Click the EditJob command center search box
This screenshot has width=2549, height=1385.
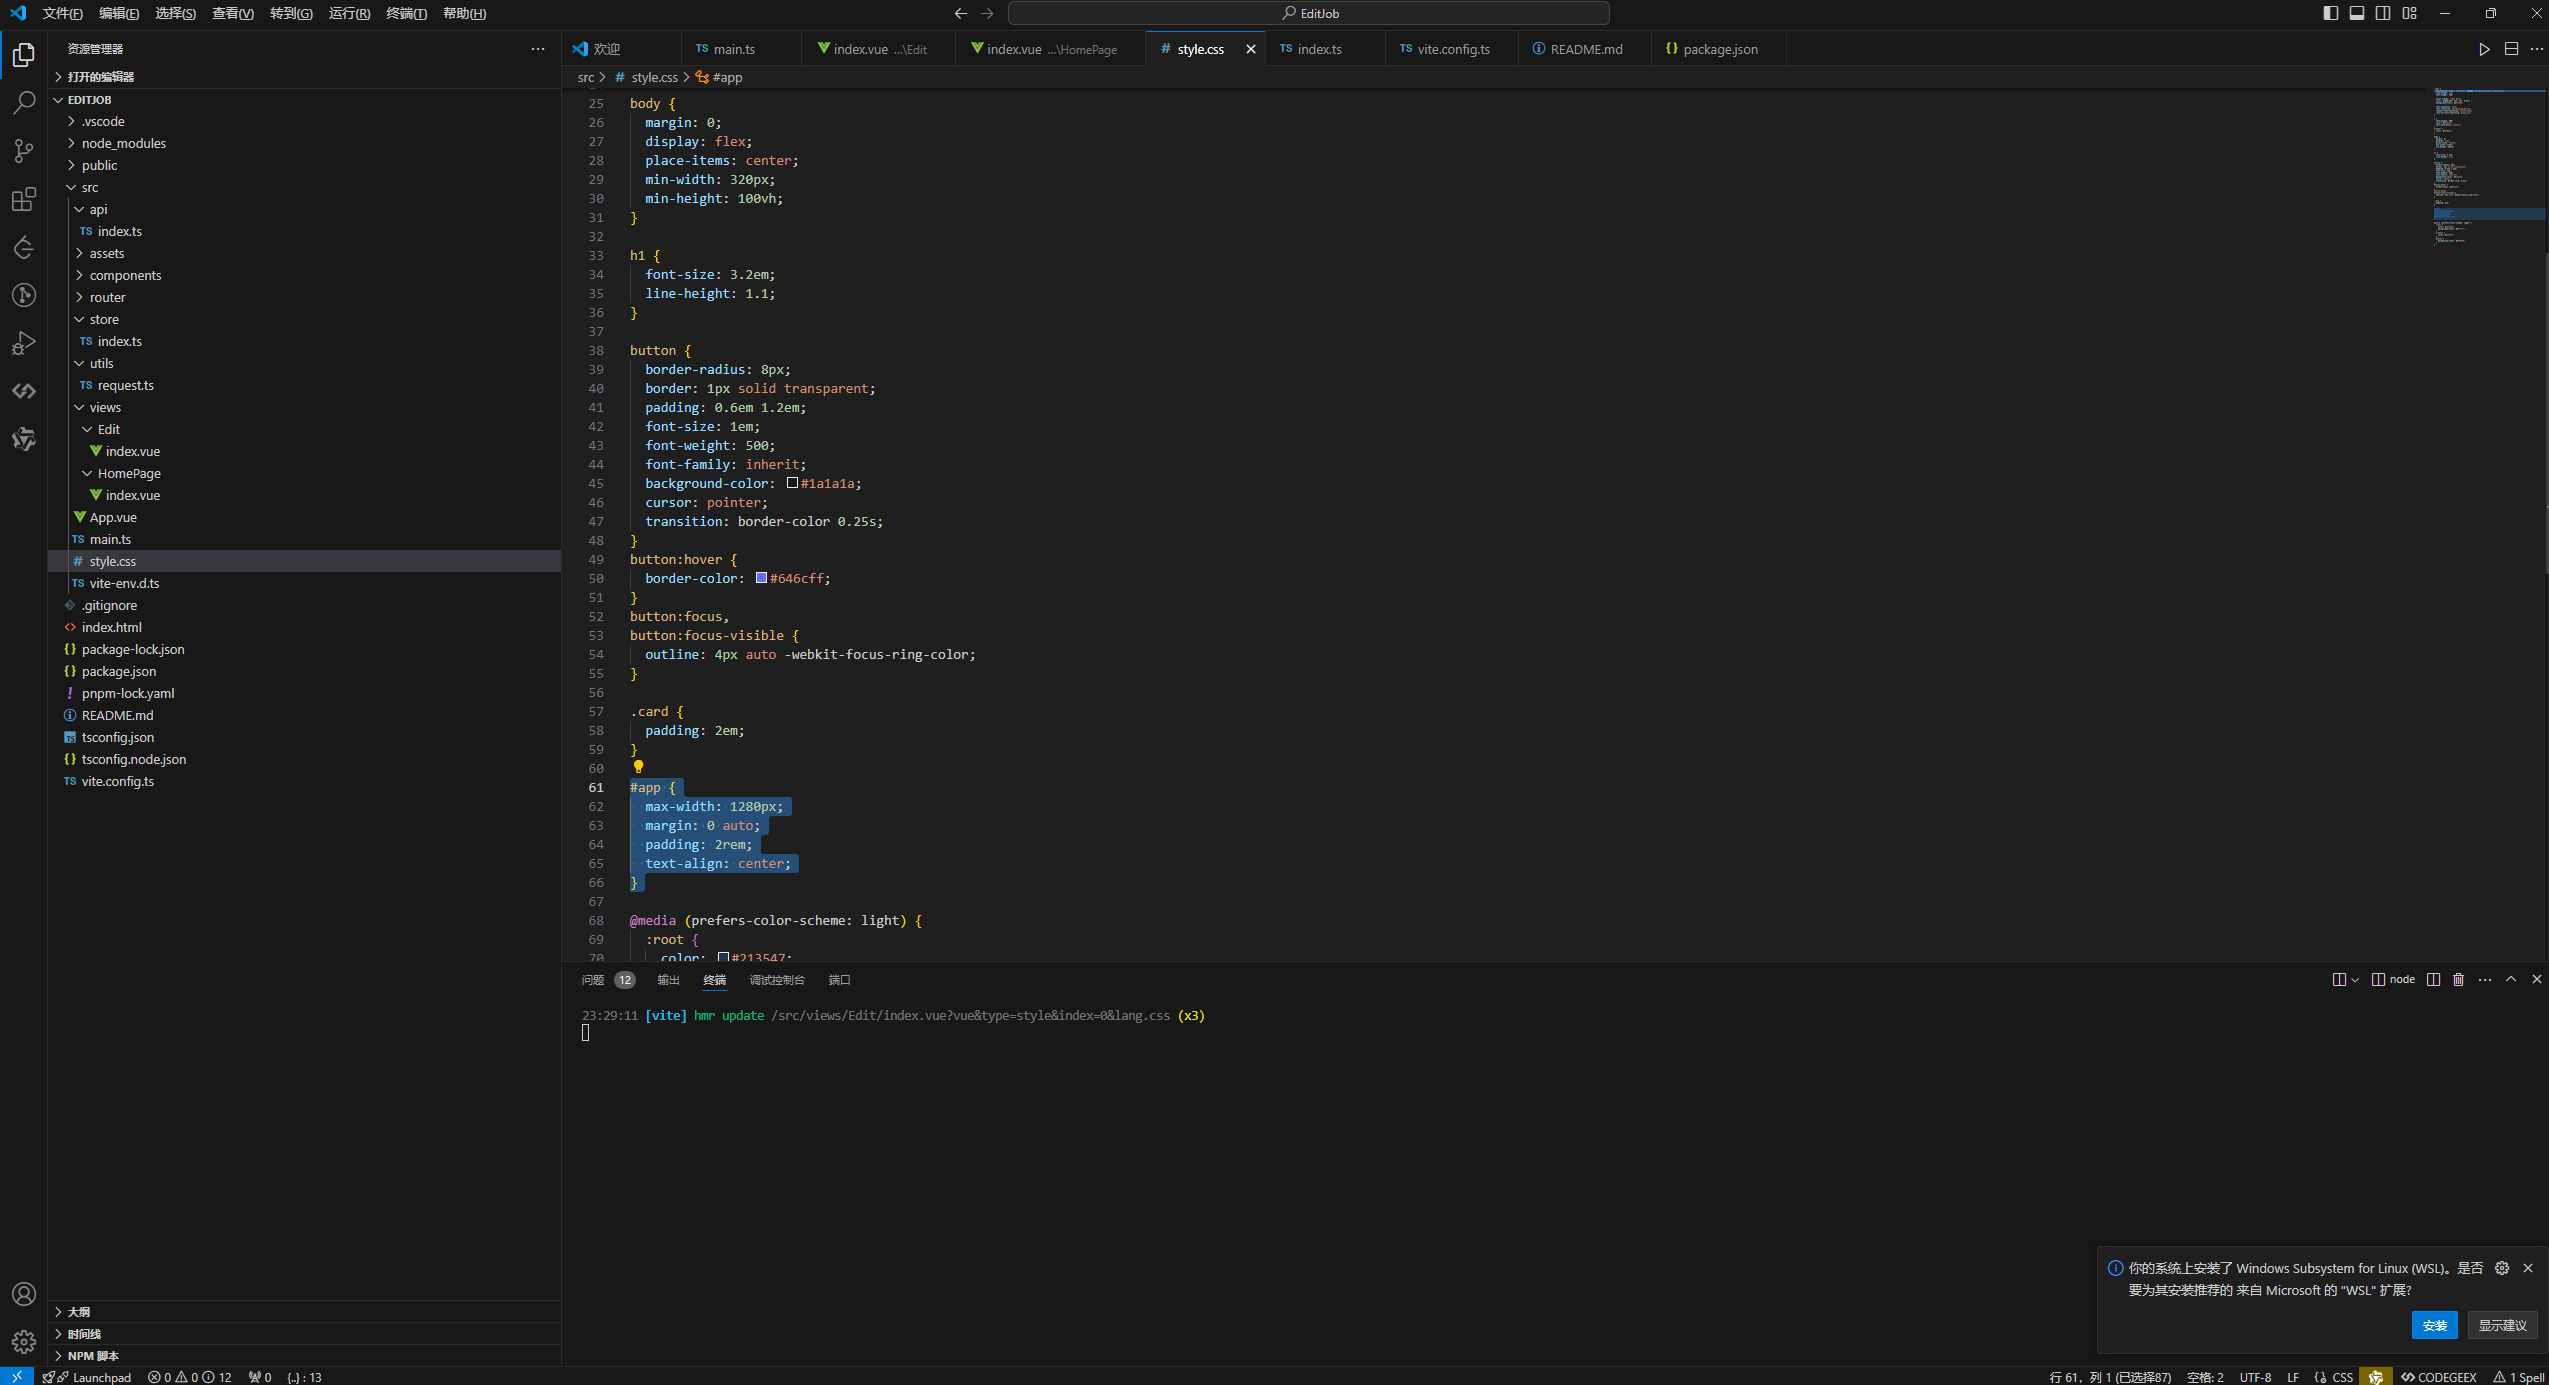(1308, 13)
